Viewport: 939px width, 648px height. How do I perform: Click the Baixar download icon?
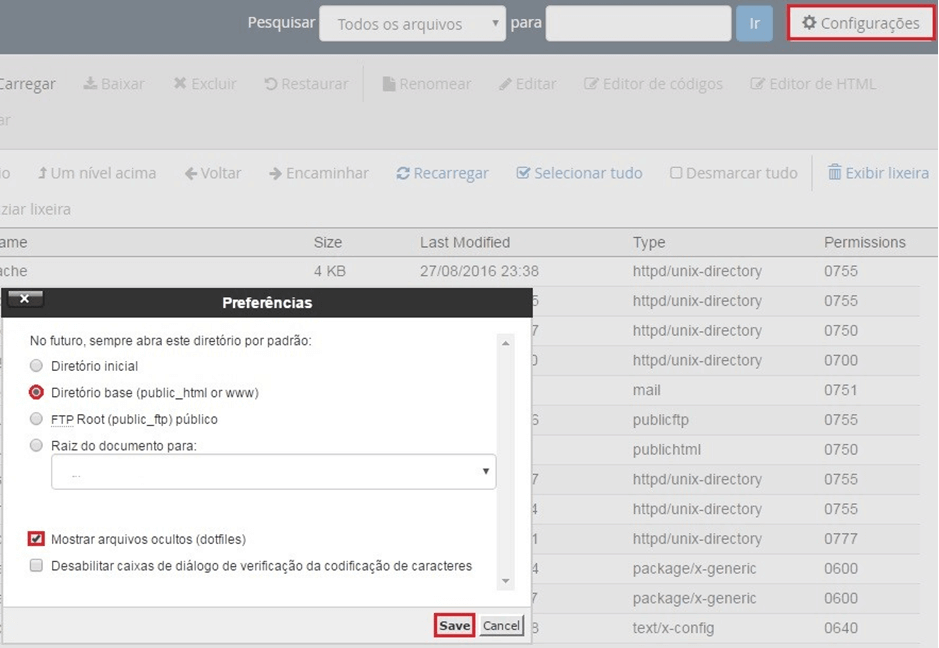pos(90,83)
